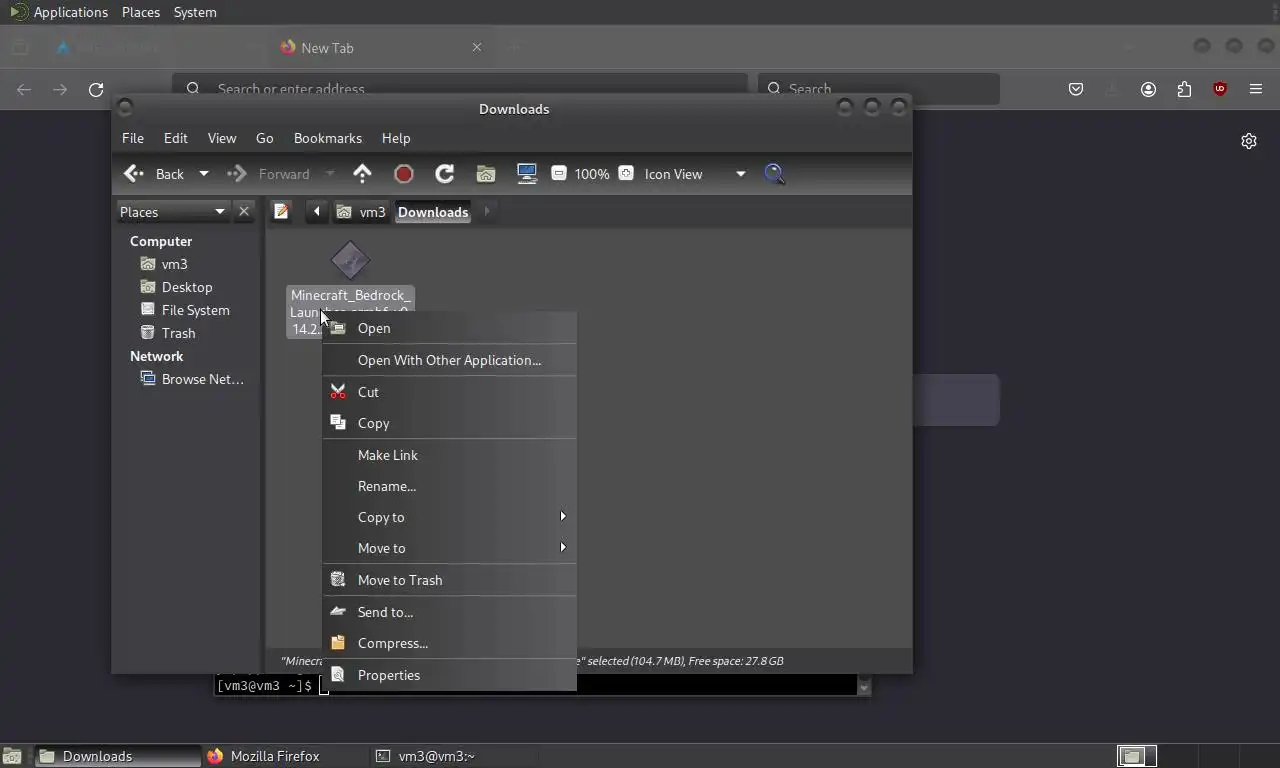Click the vm3 home folder sidebar icon
This screenshot has height=768, width=1280.
coord(148,264)
